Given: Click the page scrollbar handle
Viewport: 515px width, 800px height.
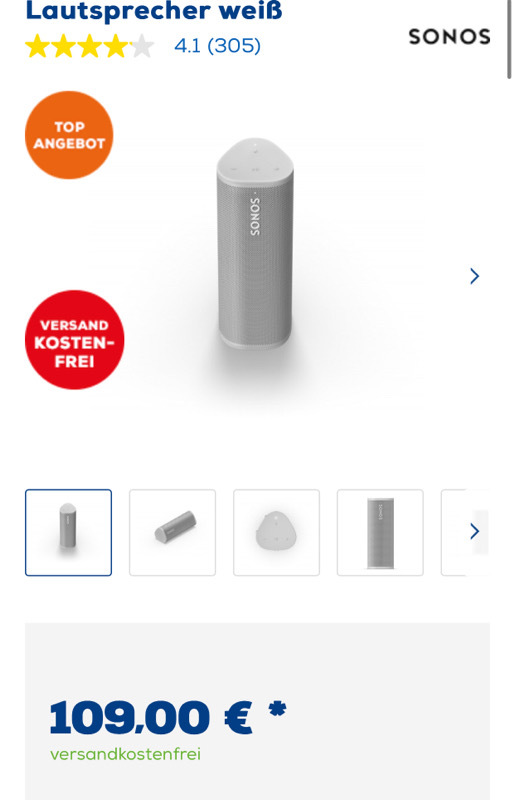Looking at the screenshot, I should 509,38.
